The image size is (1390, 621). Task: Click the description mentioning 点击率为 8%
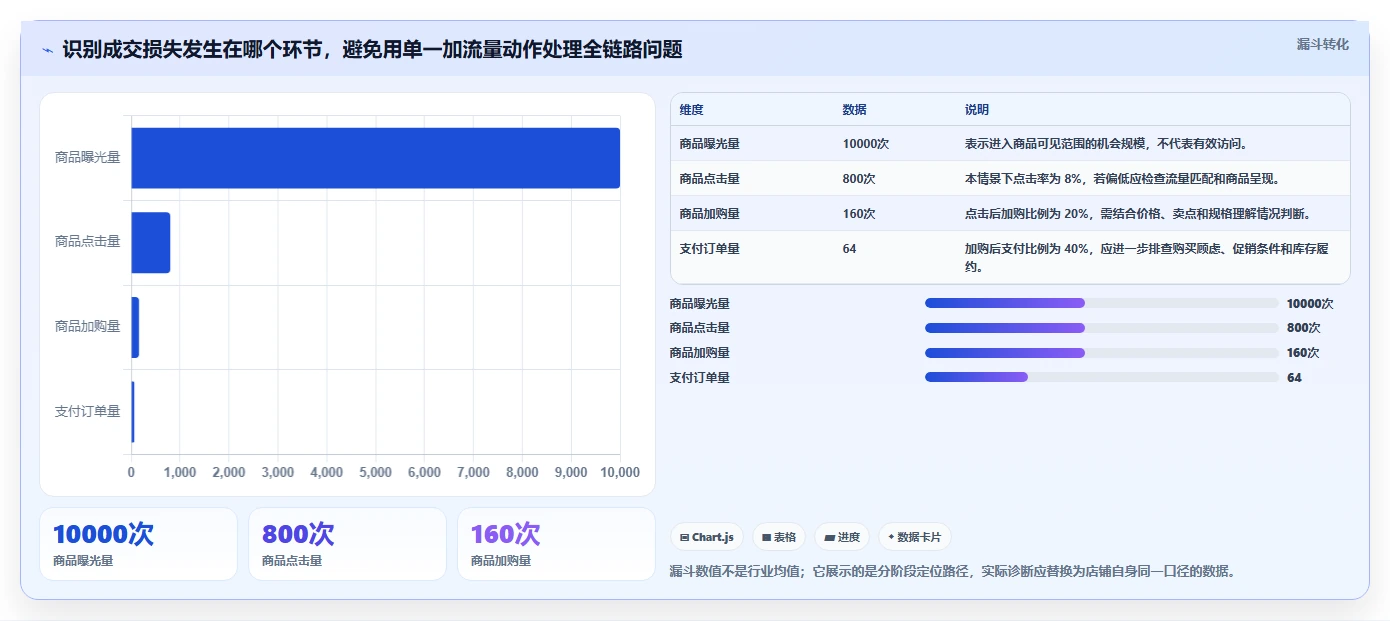pyautogui.click(x=1122, y=179)
